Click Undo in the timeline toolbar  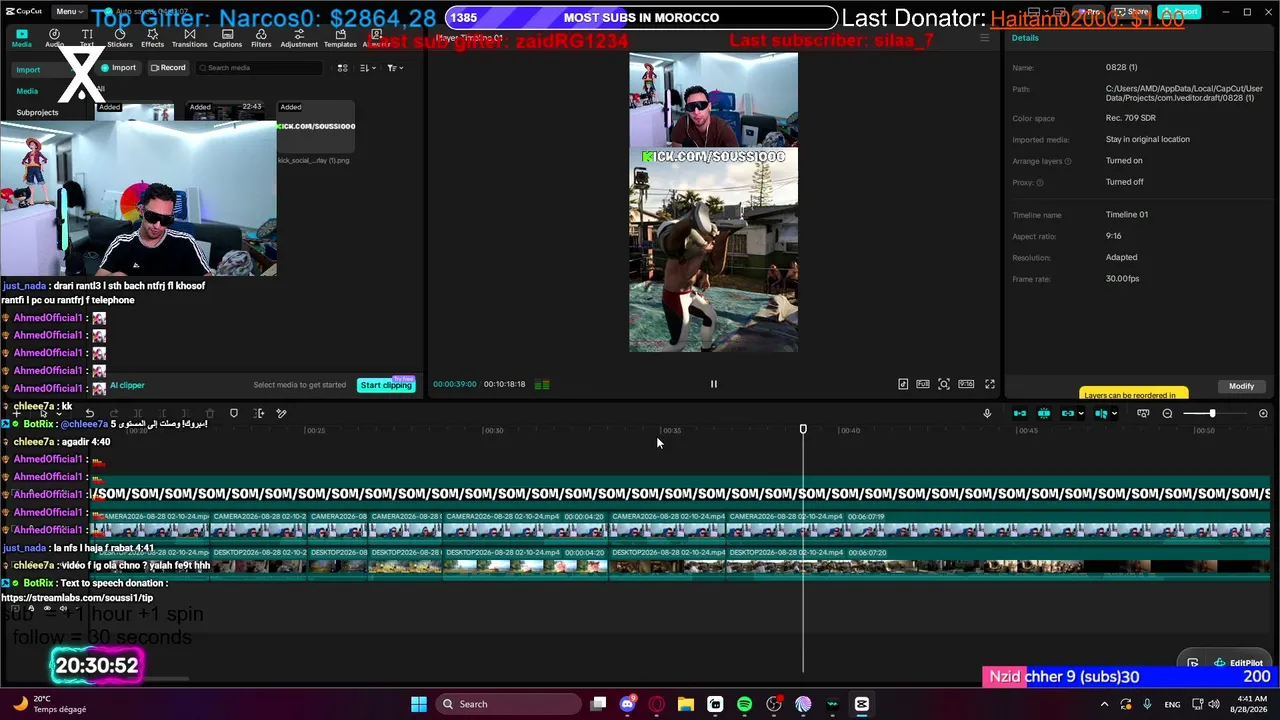tap(90, 413)
